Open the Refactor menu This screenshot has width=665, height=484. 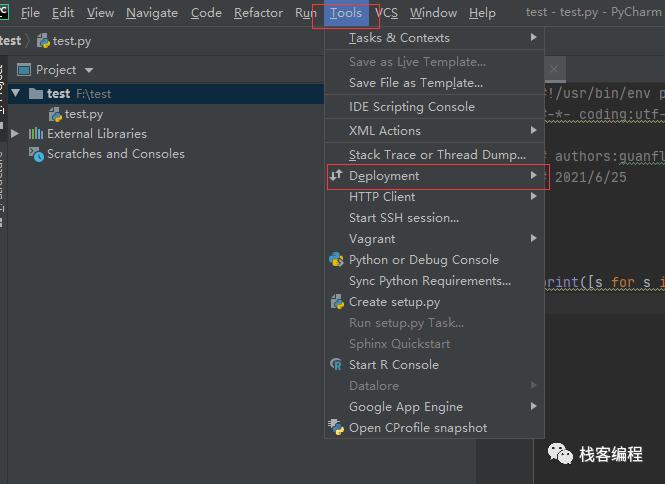[x=258, y=13]
